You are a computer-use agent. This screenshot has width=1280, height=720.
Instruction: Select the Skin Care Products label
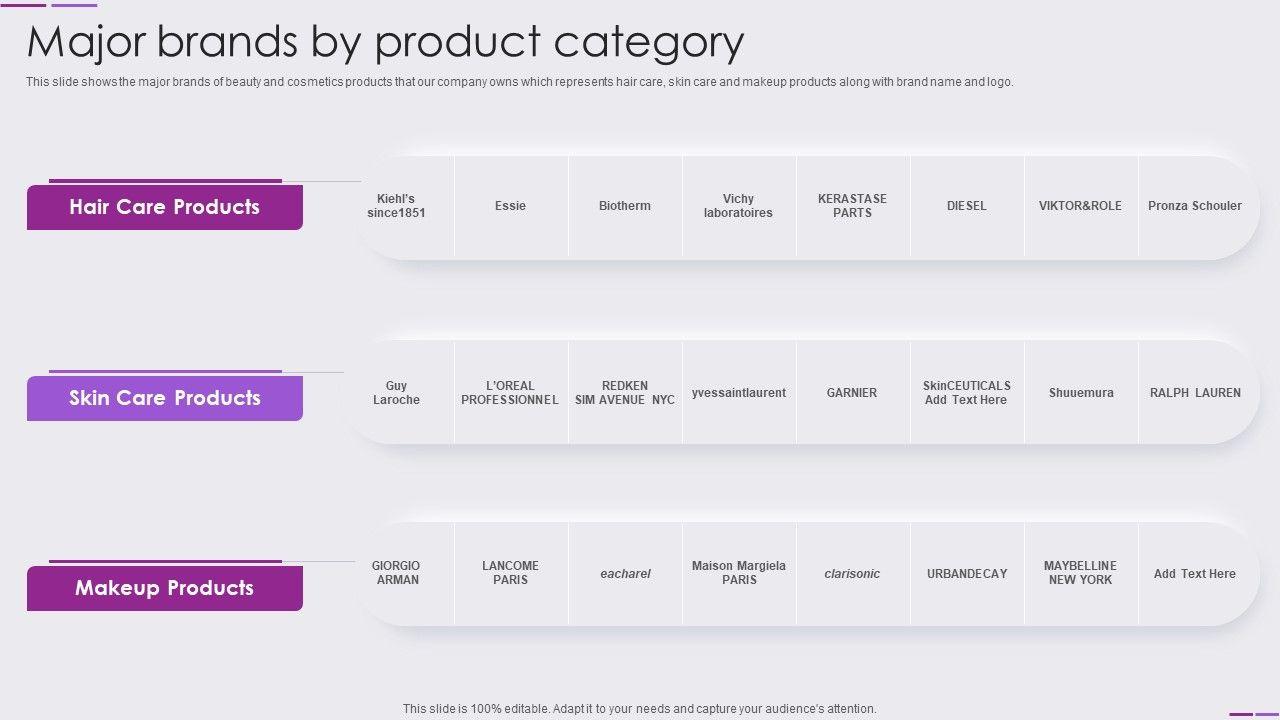(164, 398)
